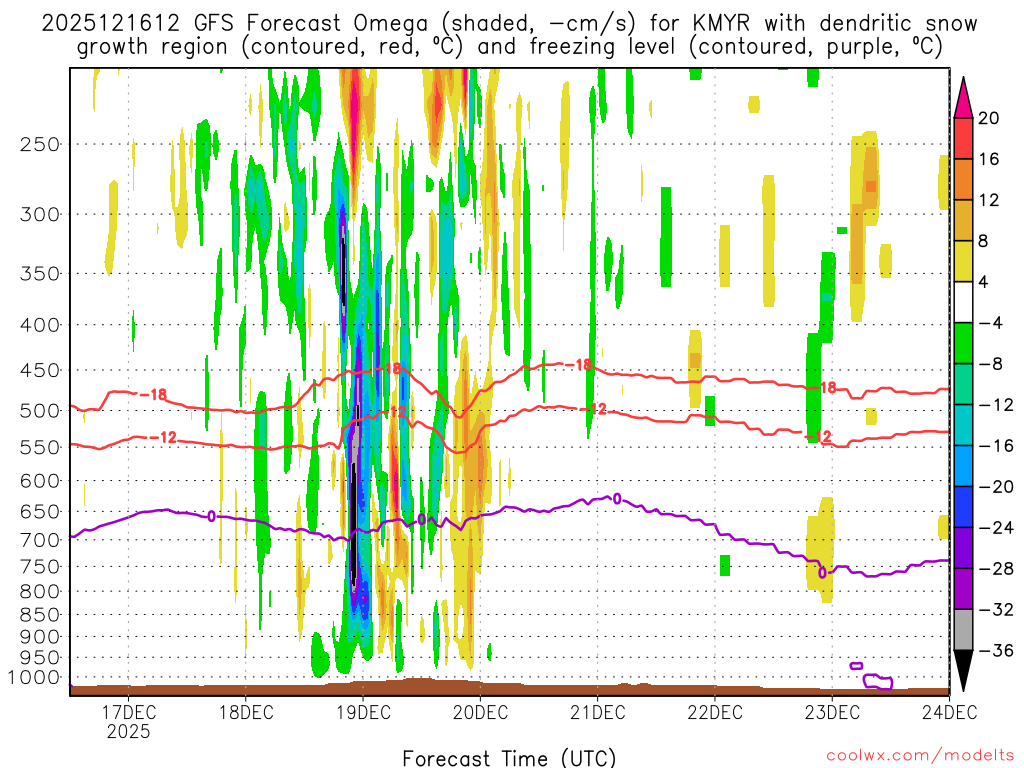
Task: Click the 550 pressure level label
Action: coord(39,447)
